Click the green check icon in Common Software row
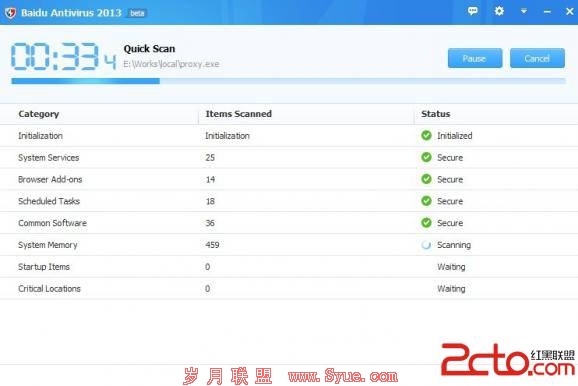Screen dimensions: 578x386 [426, 222]
